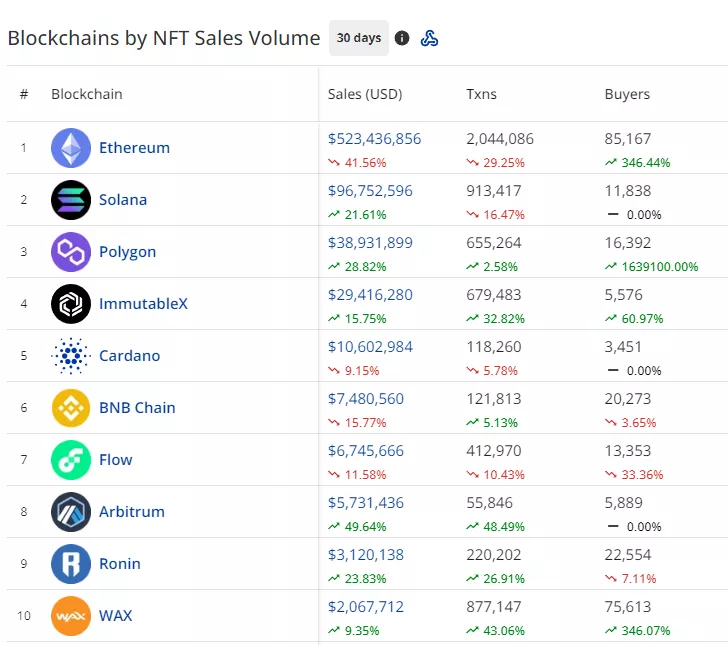Click the Polygon logo icon
The width and height of the screenshot is (728, 645).
coord(71,252)
